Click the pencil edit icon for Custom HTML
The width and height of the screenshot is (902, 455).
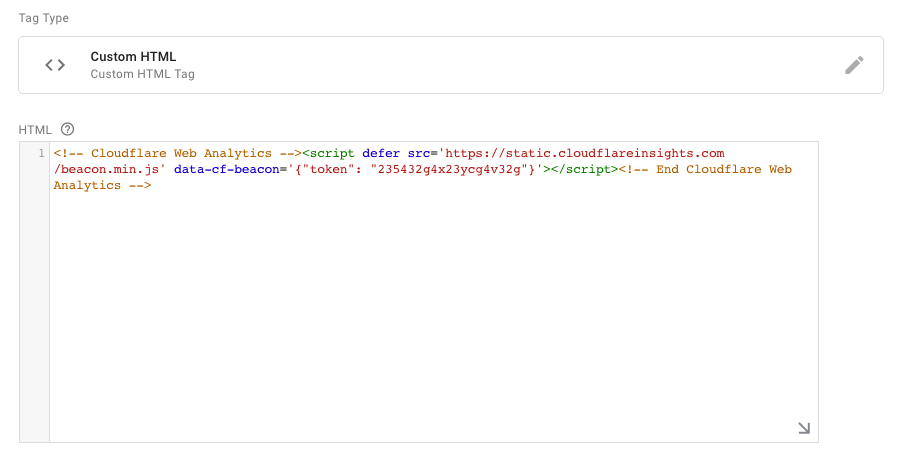(854, 65)
